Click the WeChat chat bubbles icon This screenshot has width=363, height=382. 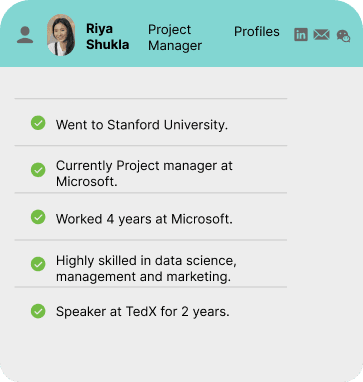[343, 36]
